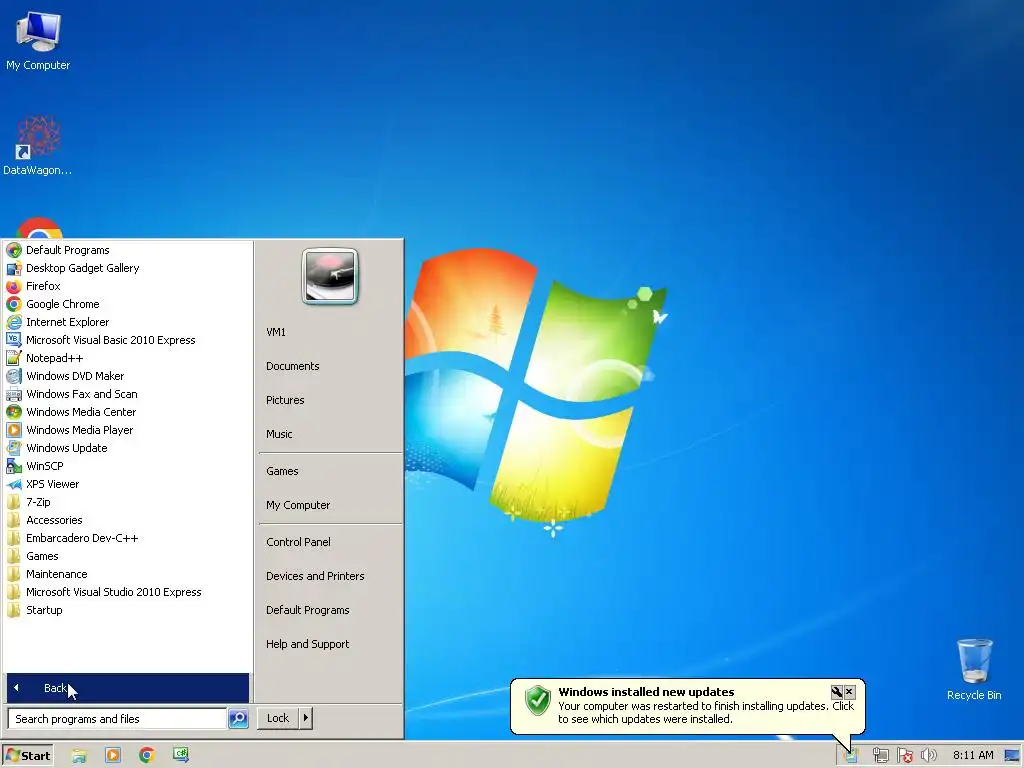Click the user account picture
The width and height of the screenshot is (1024, 768).
(330, 276)
